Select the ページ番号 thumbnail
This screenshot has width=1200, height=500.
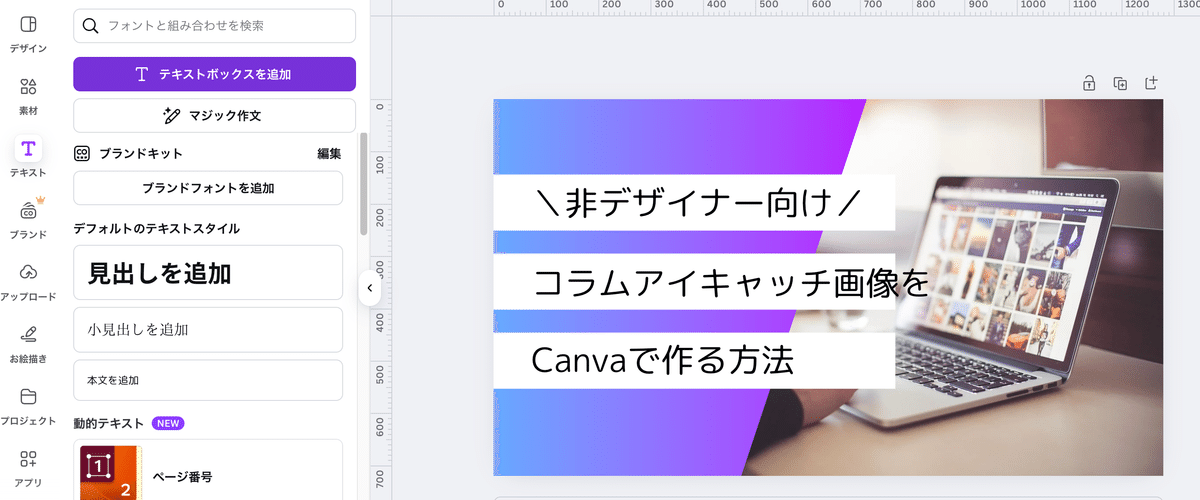pyautogui.click(x=109, y=474)
